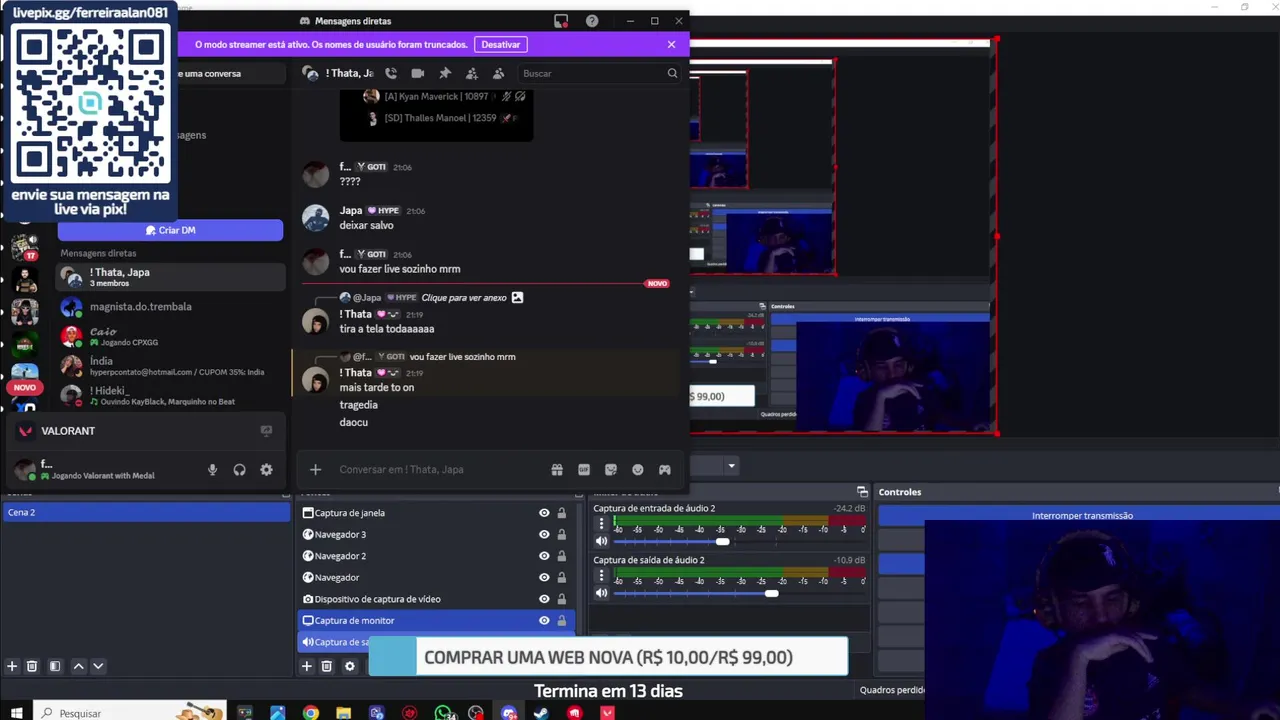
Task: Pop out the audio mixer dock
Action: tap(862, 492)
